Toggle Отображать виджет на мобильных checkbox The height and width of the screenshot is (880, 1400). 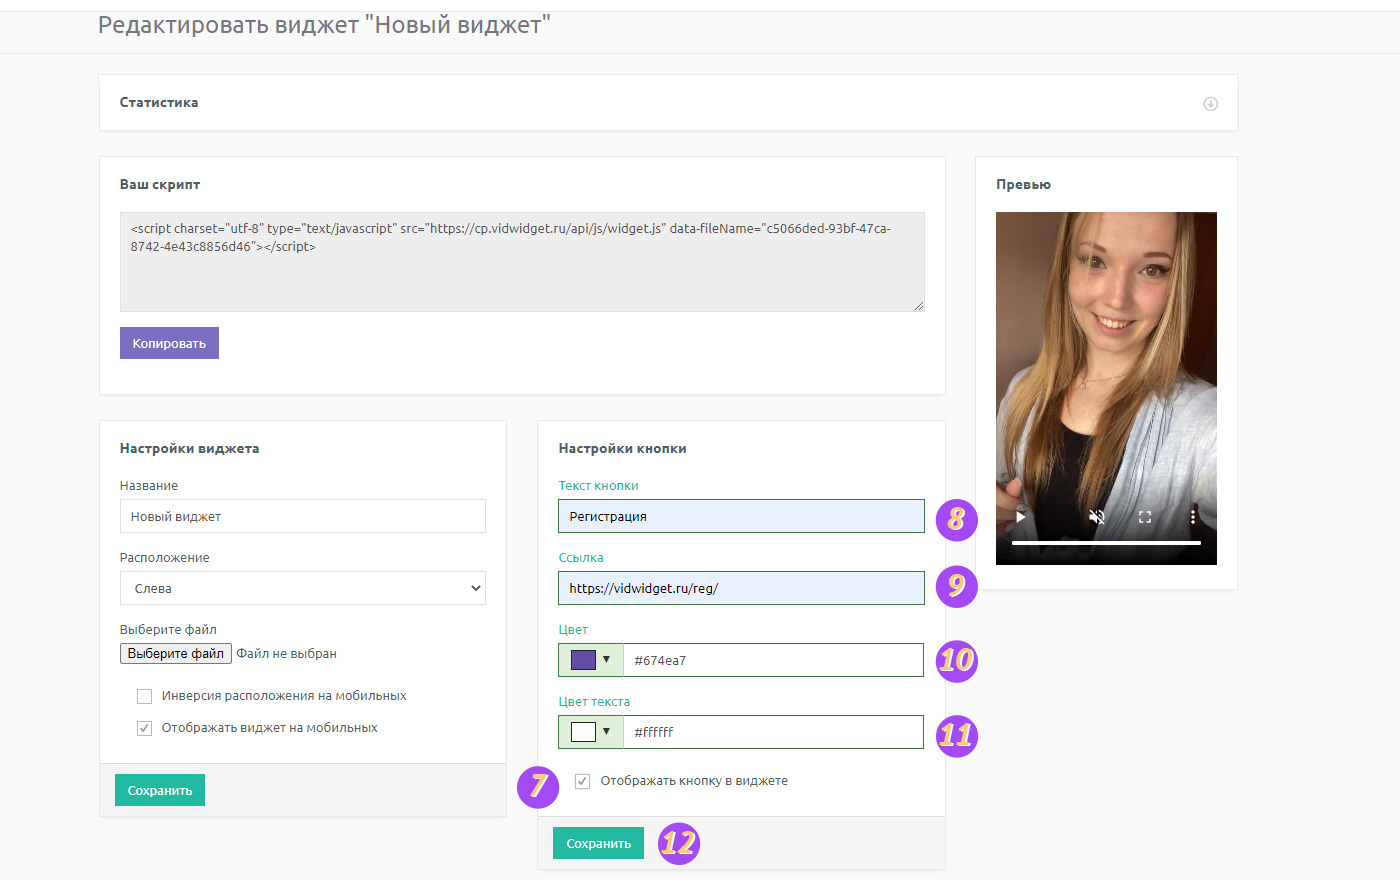tap(144, 728)
